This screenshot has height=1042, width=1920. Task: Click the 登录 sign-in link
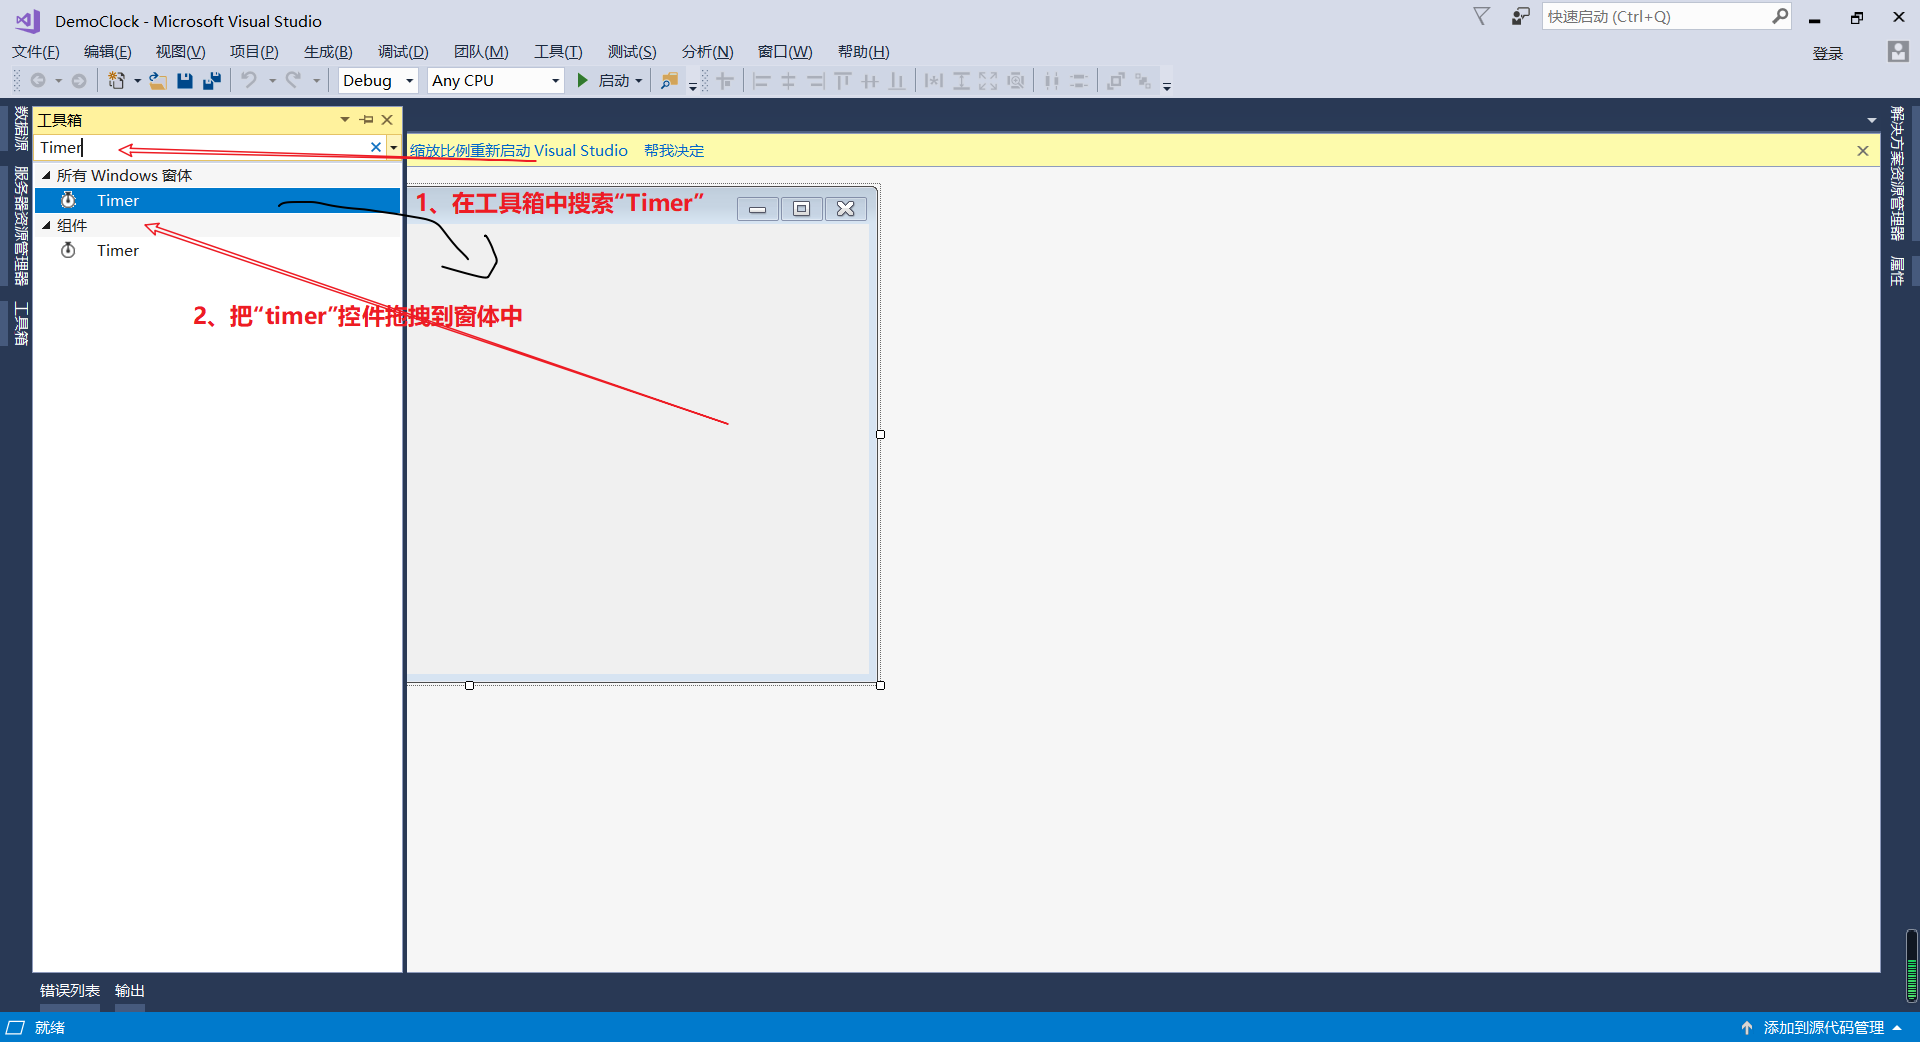click(x=1828, y=53)
